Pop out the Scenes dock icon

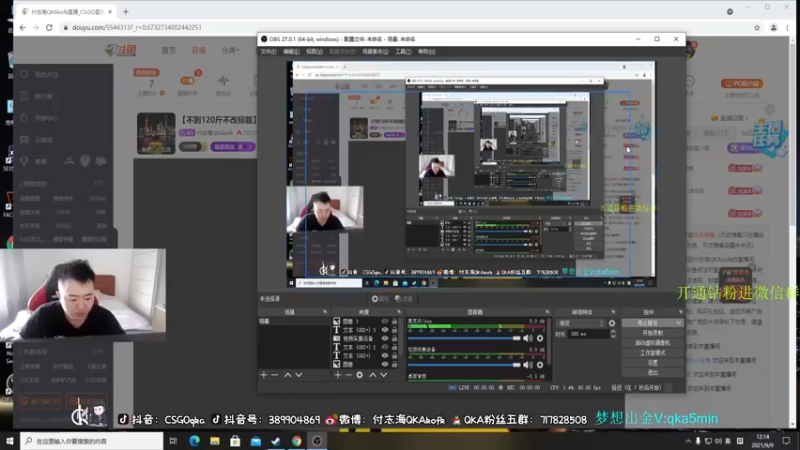click(x=325, y=312)
